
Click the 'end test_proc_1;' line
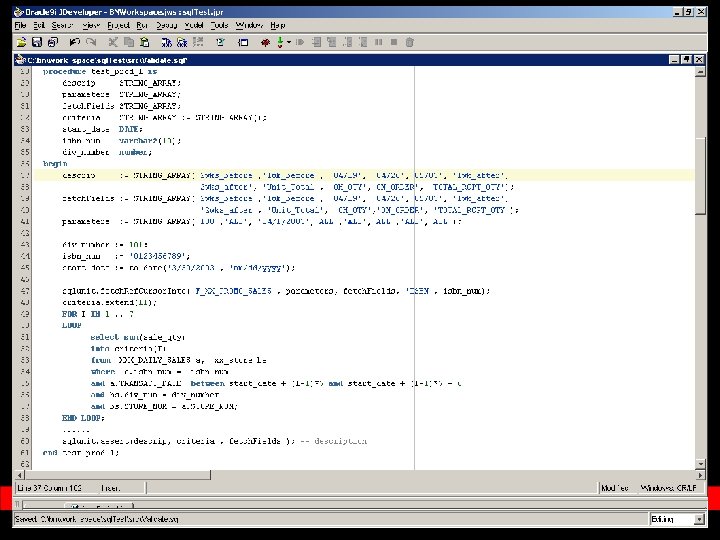(x=81, y=453)
